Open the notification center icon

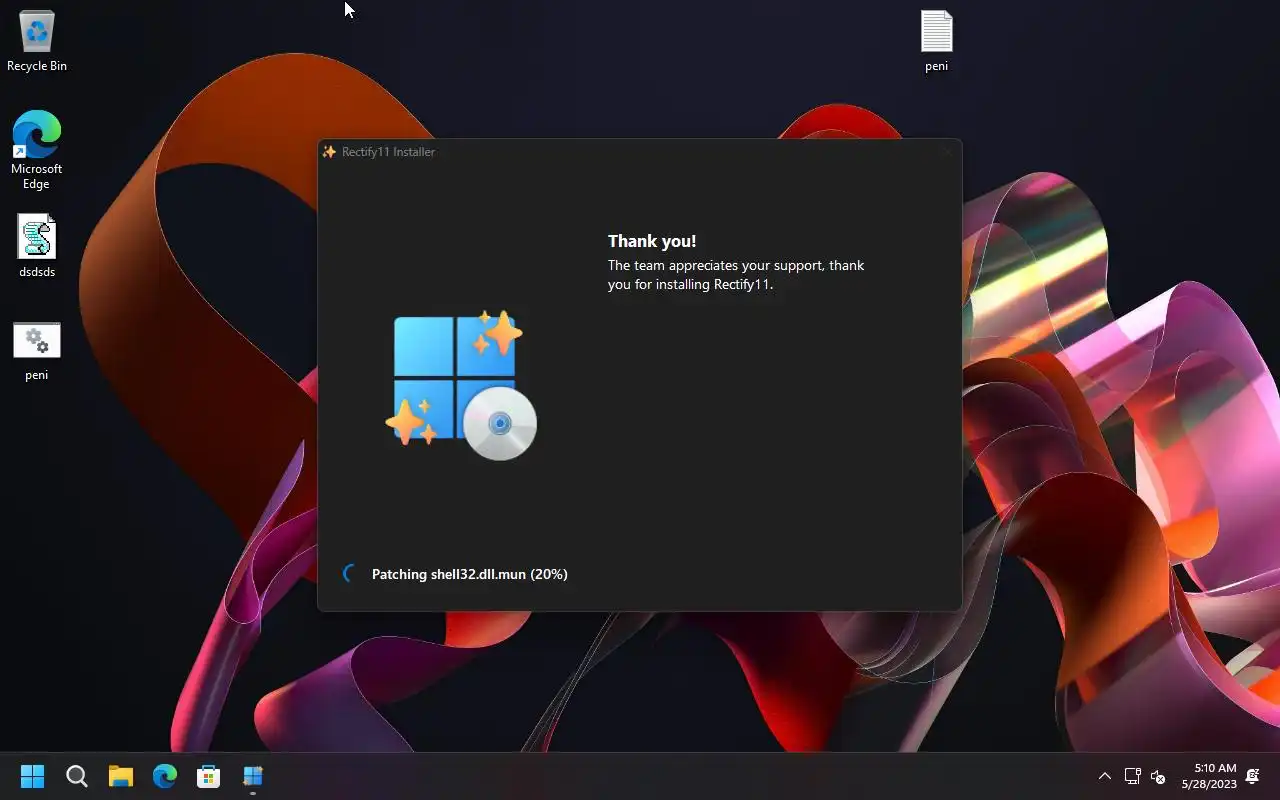coord(1253,776)
